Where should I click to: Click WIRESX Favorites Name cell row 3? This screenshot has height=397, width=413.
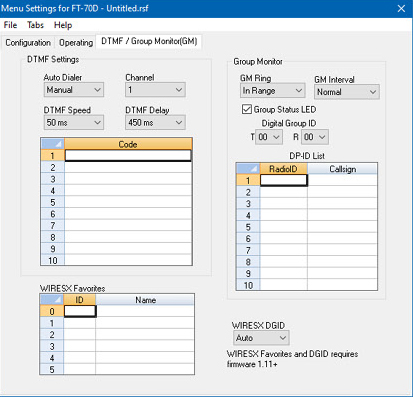point(145,346)
